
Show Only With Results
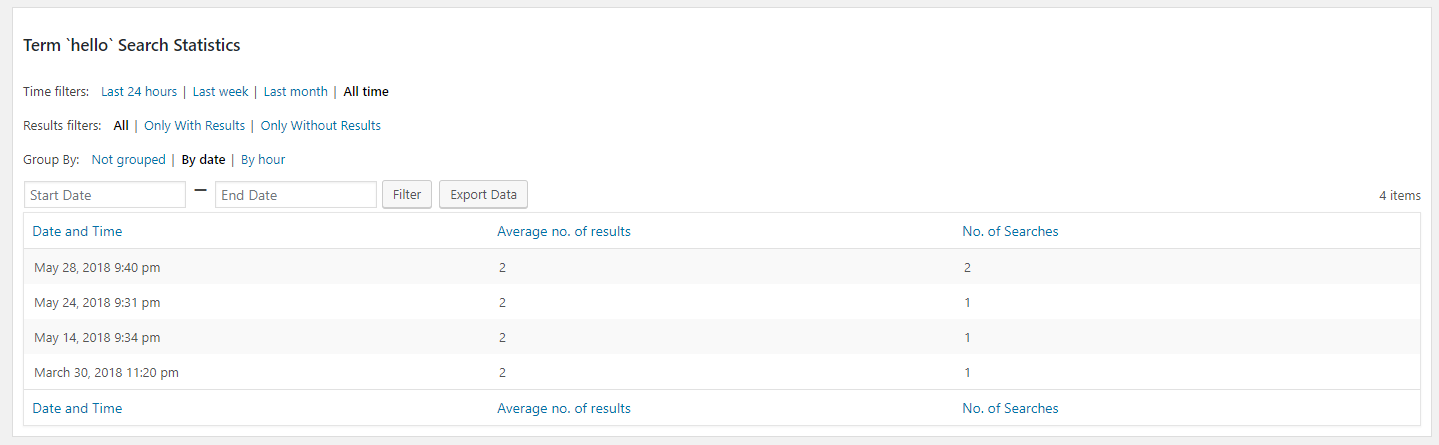(194, 126)
